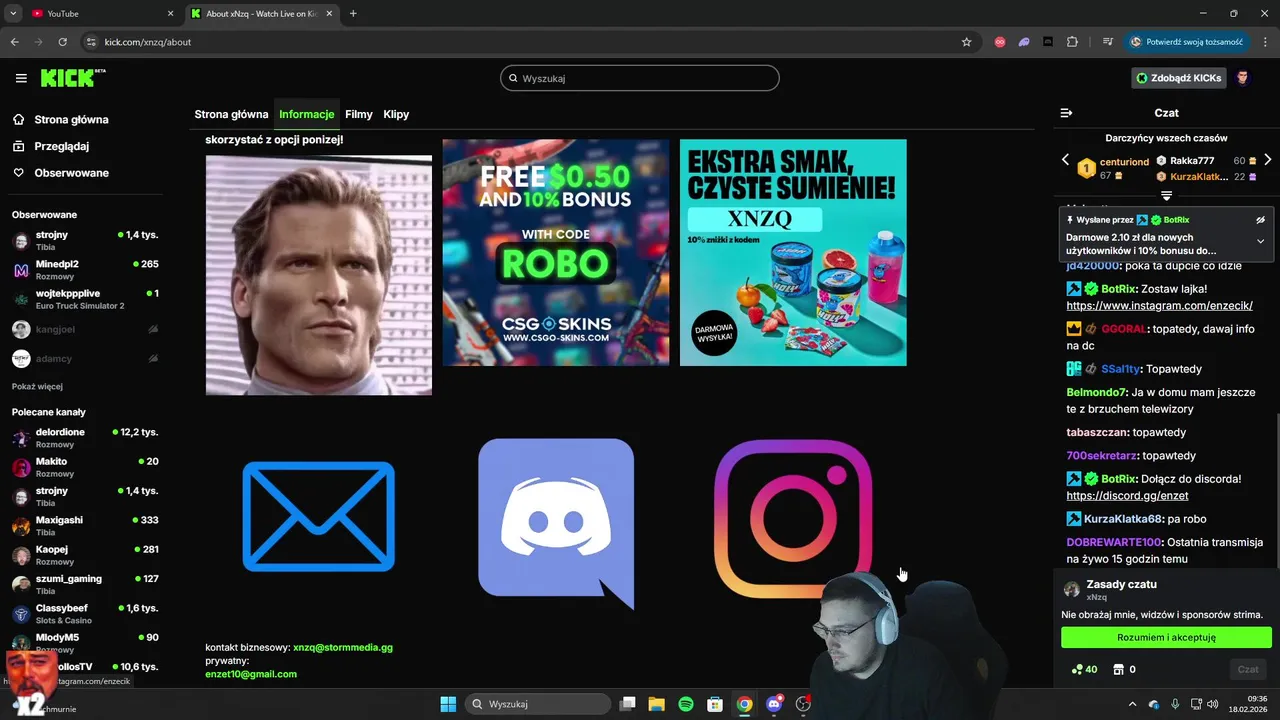This screenshot has height=720, width=1280.
Task: Open the Klipy tab
Action: point(396,114)
